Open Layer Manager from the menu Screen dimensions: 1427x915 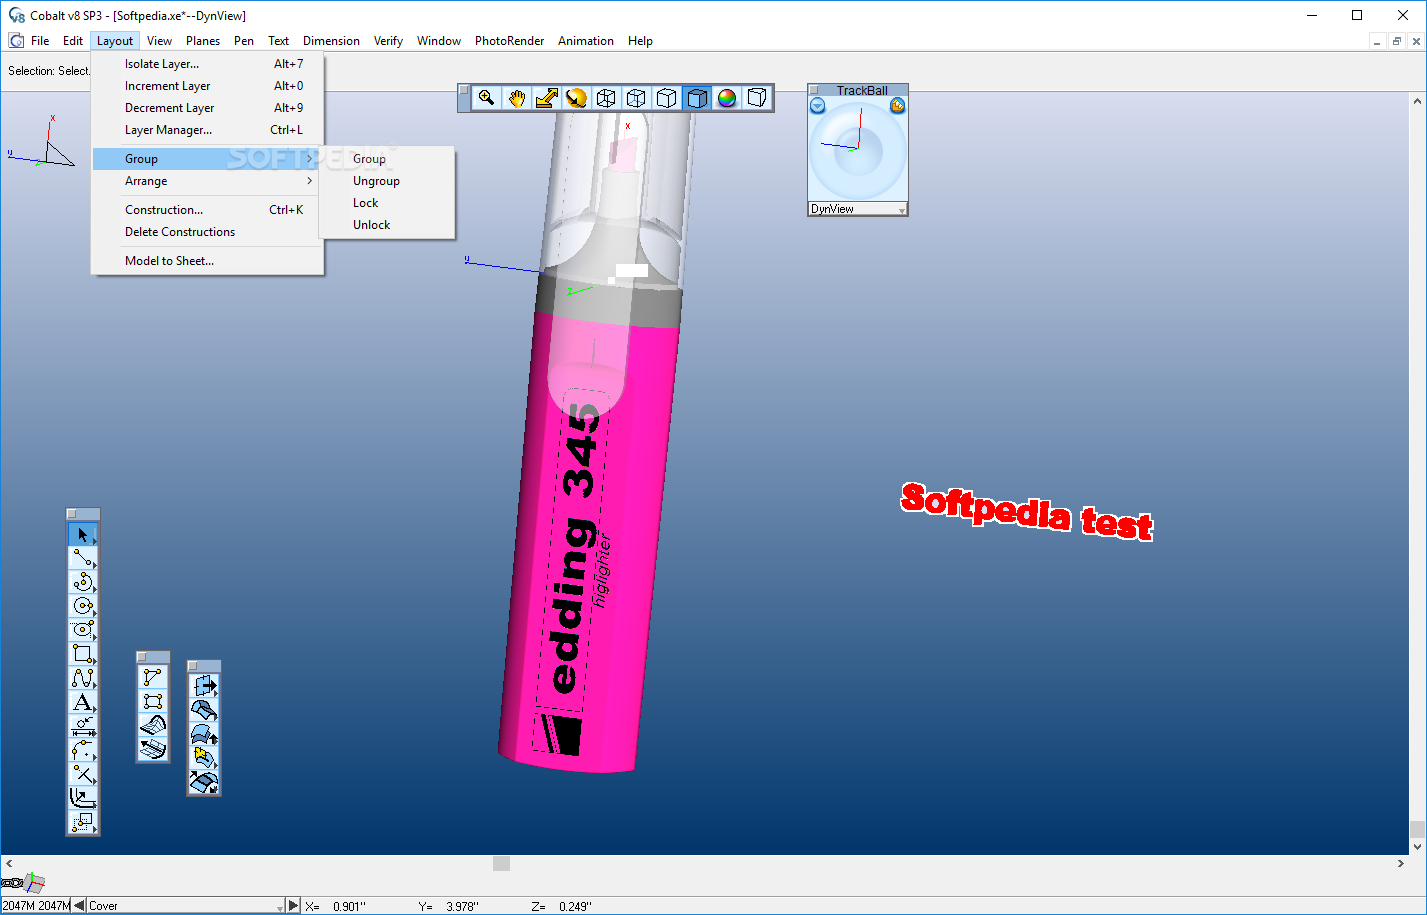coord(206,130)
